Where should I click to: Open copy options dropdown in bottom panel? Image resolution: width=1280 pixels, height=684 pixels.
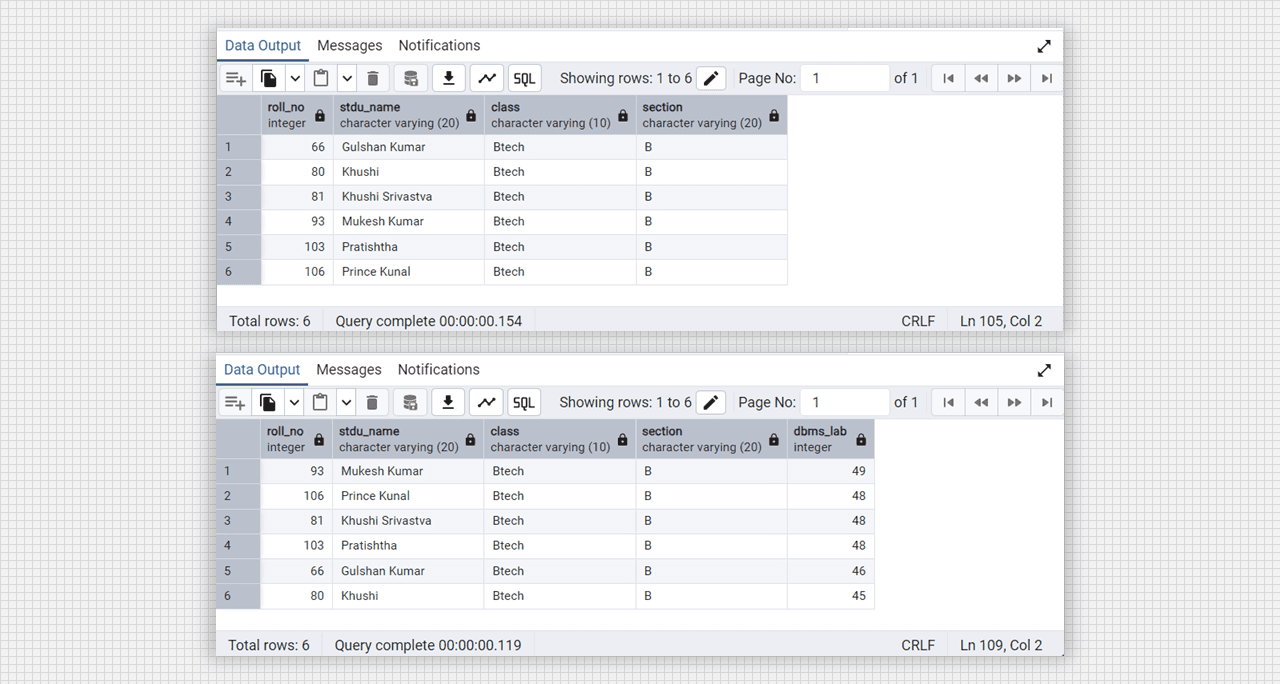tap(294, 402)
